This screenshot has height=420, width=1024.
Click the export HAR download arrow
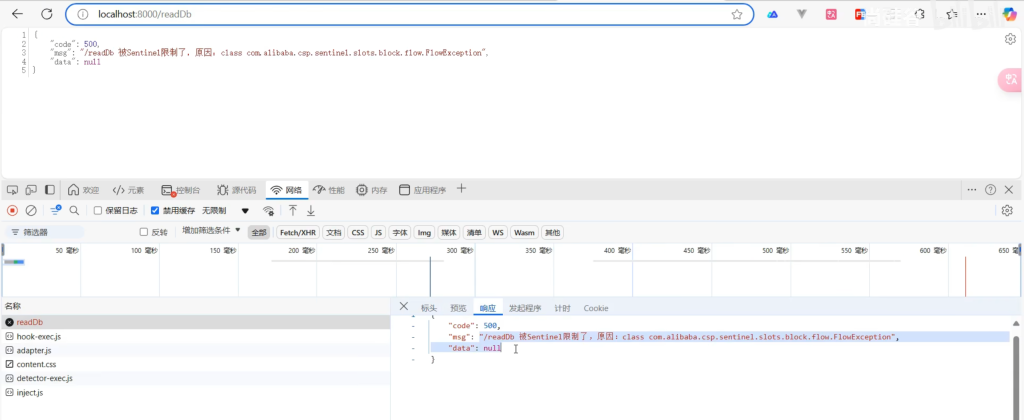[x=311, y=211]
